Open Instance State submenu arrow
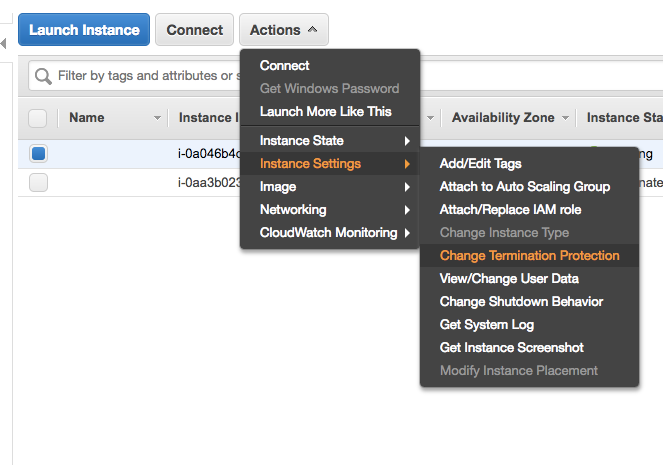 click(x=407, y=141)
